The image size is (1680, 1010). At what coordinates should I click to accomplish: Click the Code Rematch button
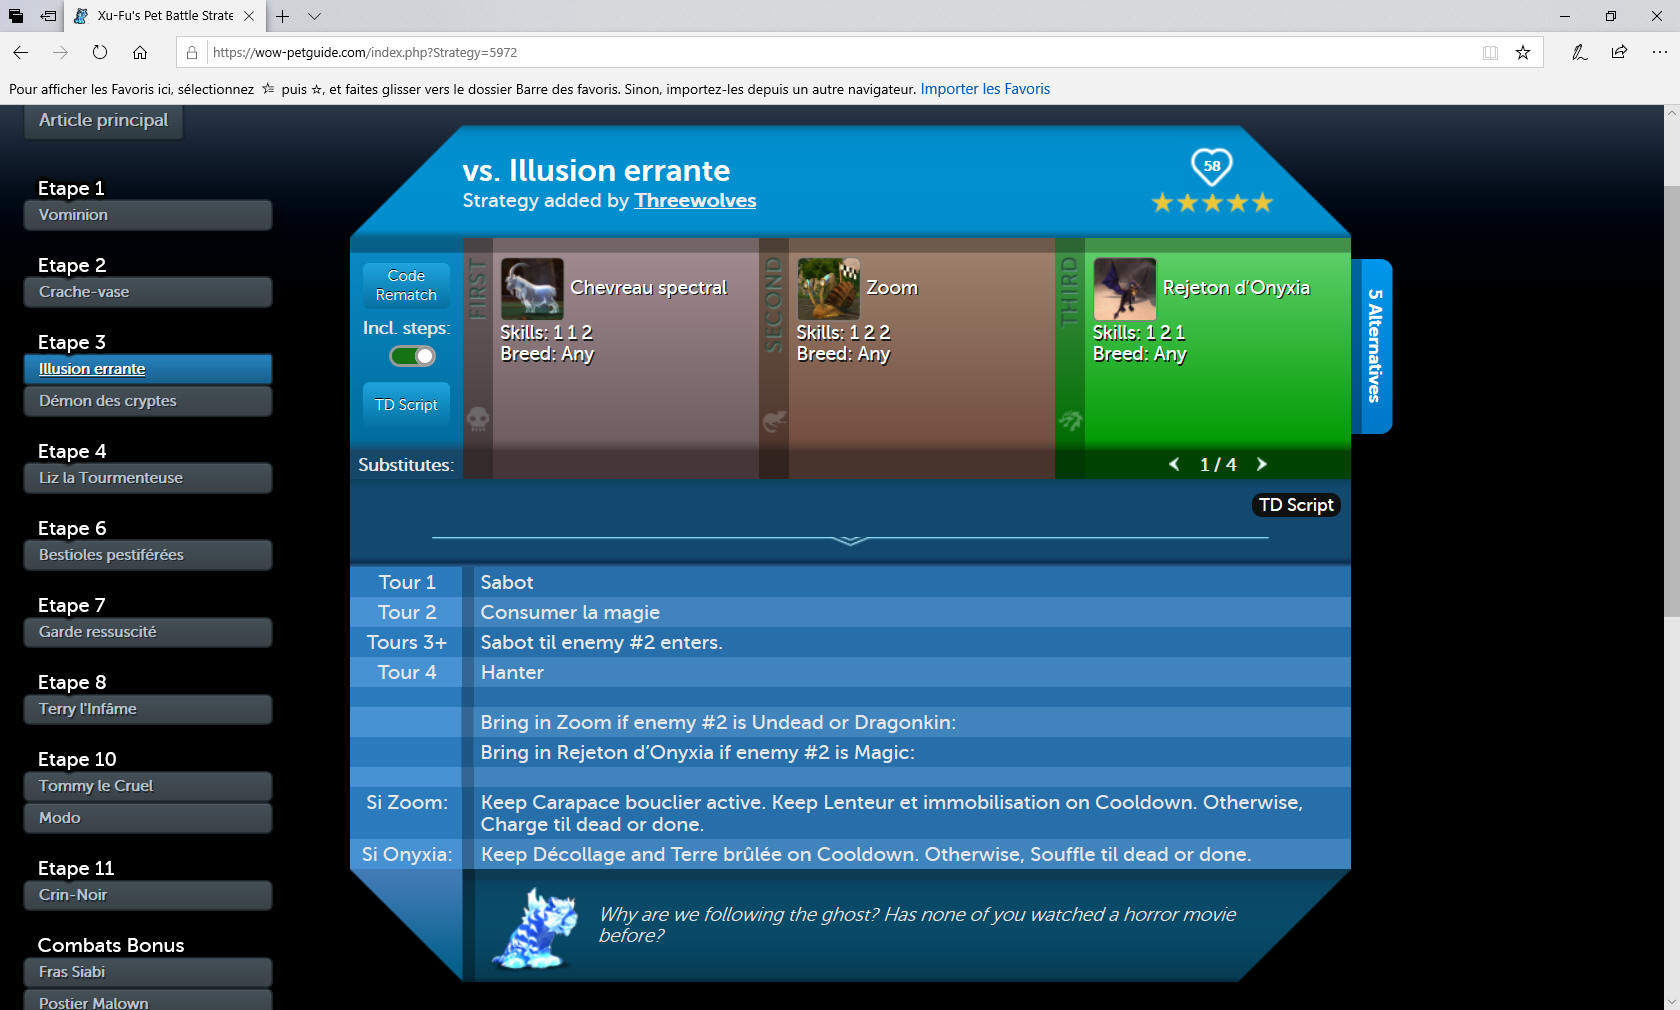coord(406,285)
